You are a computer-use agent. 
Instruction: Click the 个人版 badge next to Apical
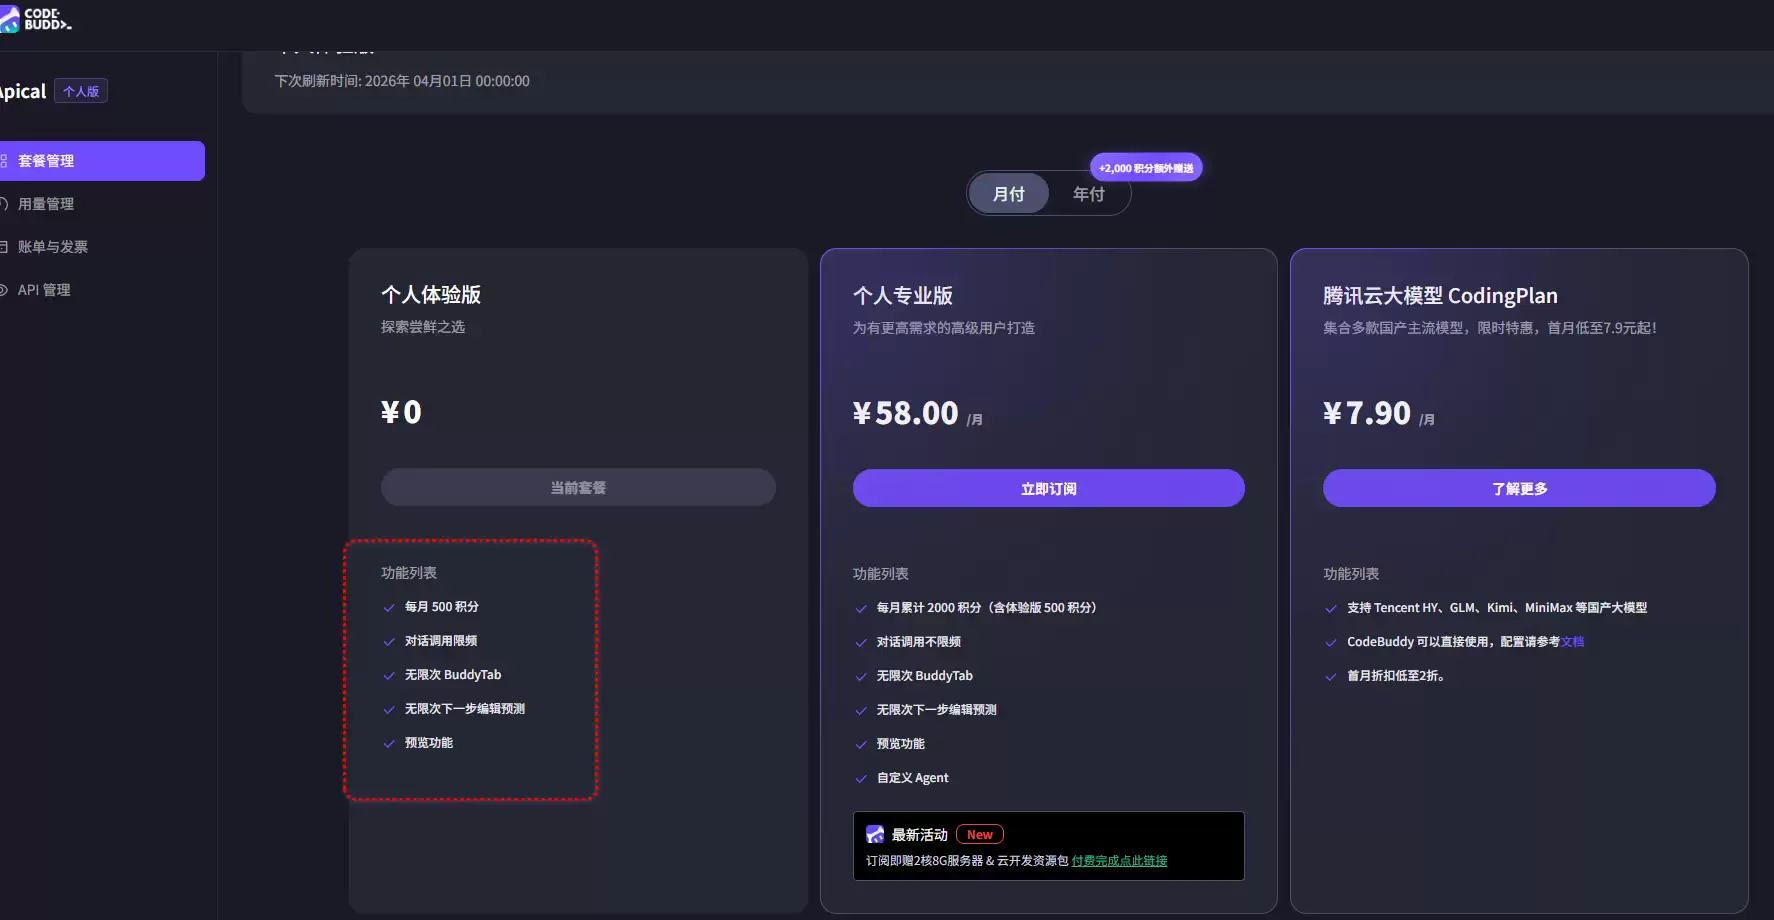(80, 90)
